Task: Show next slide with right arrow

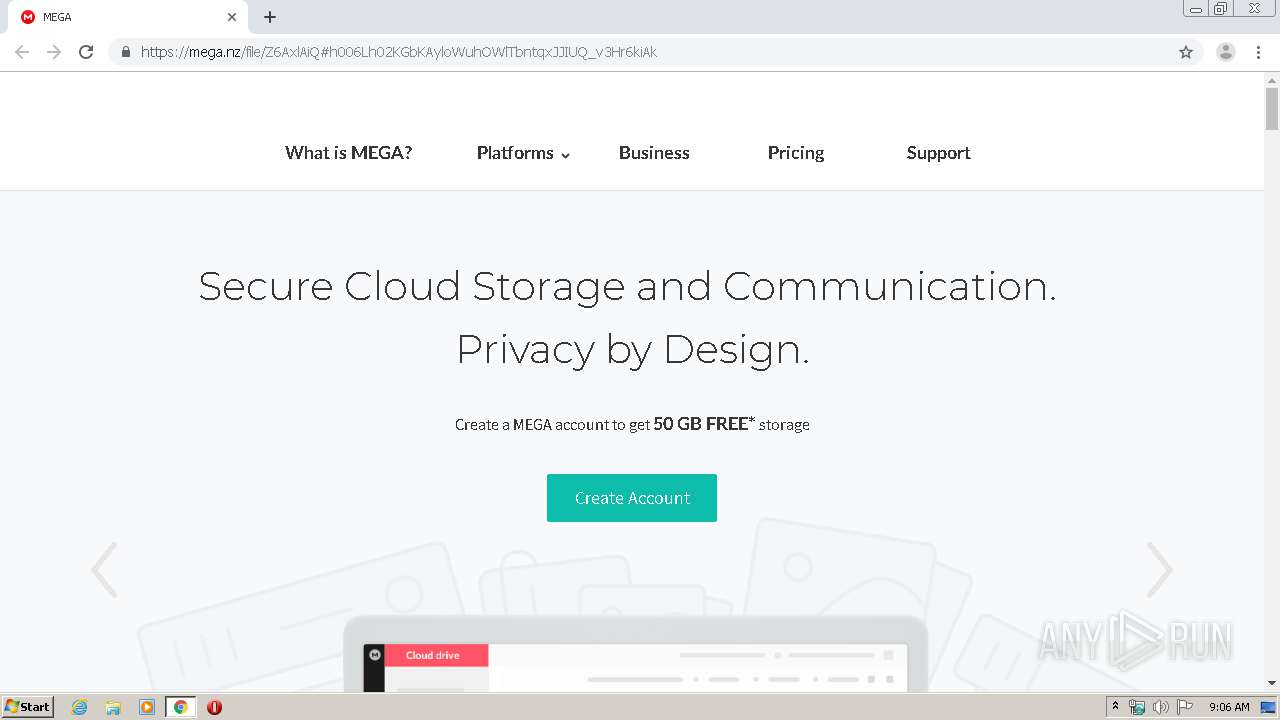Action: point(1159,570)
